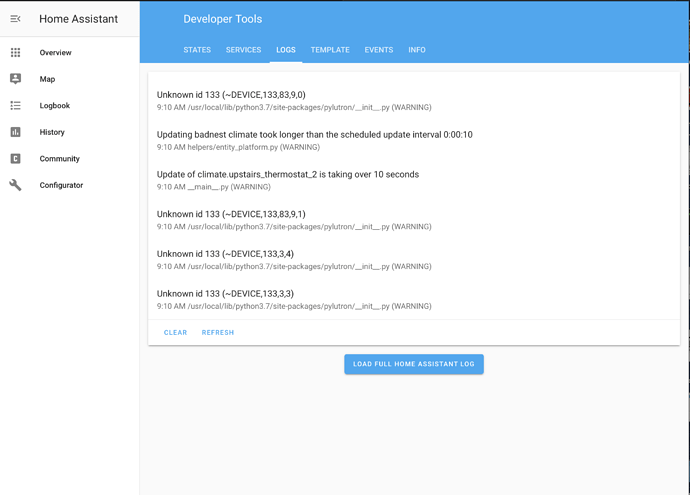Collapse the sidebar with the menu icon

click(15, 19)
